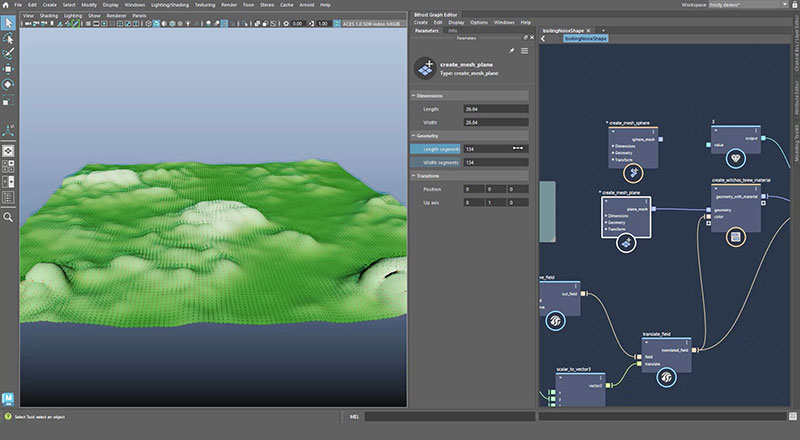Image resolution: width=800 pixels, height=440 pixels.
Task: Toggle the Geometry port on create_mesh_plane node
Action: click(x=606, y=223)
